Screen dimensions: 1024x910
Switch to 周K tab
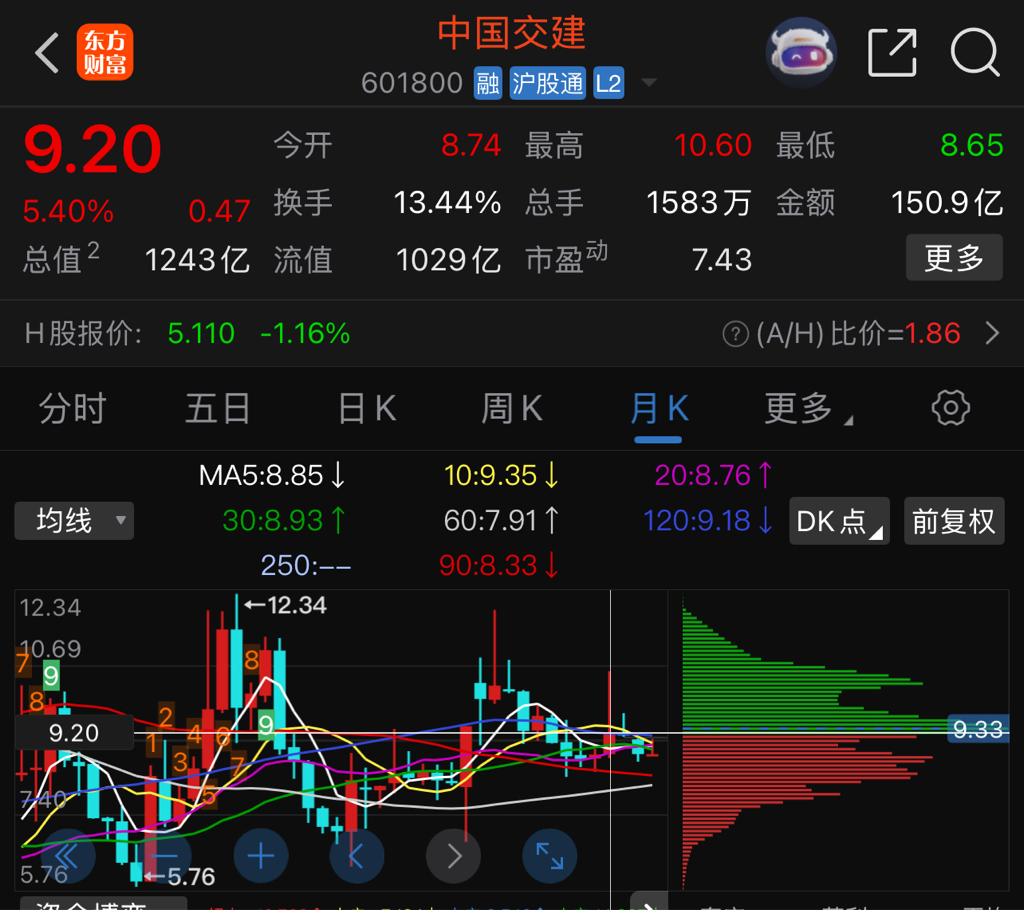tap(512, 409)
